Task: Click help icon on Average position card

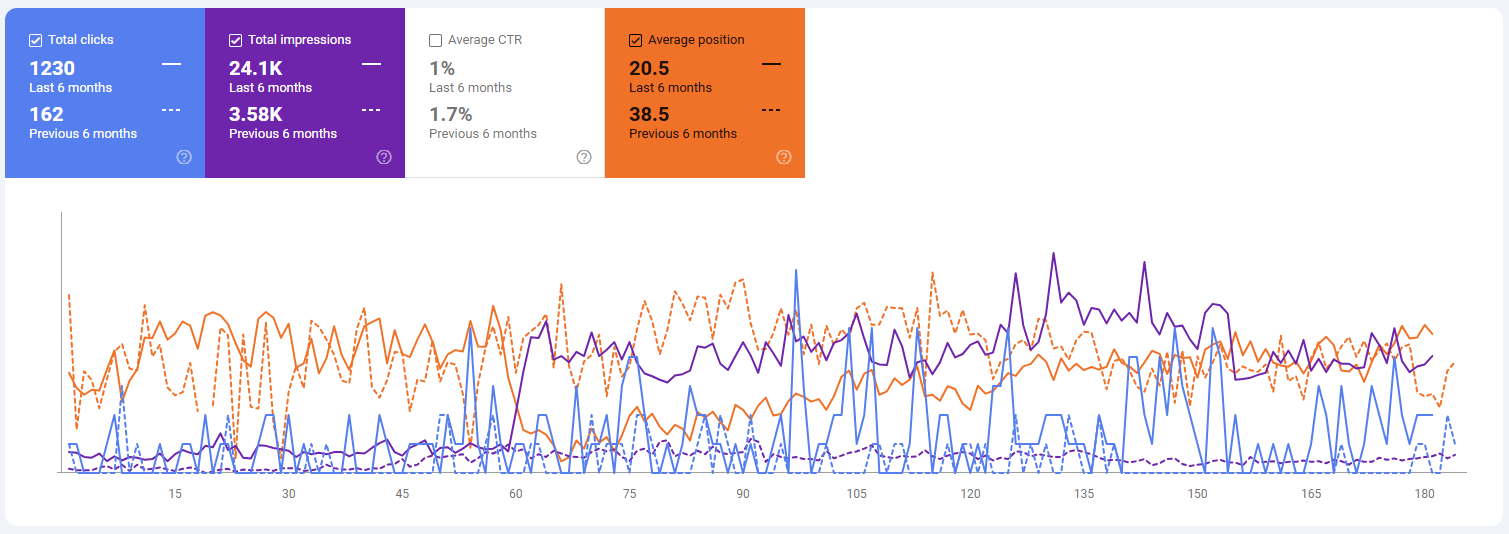Action: [x=784, y=157]
